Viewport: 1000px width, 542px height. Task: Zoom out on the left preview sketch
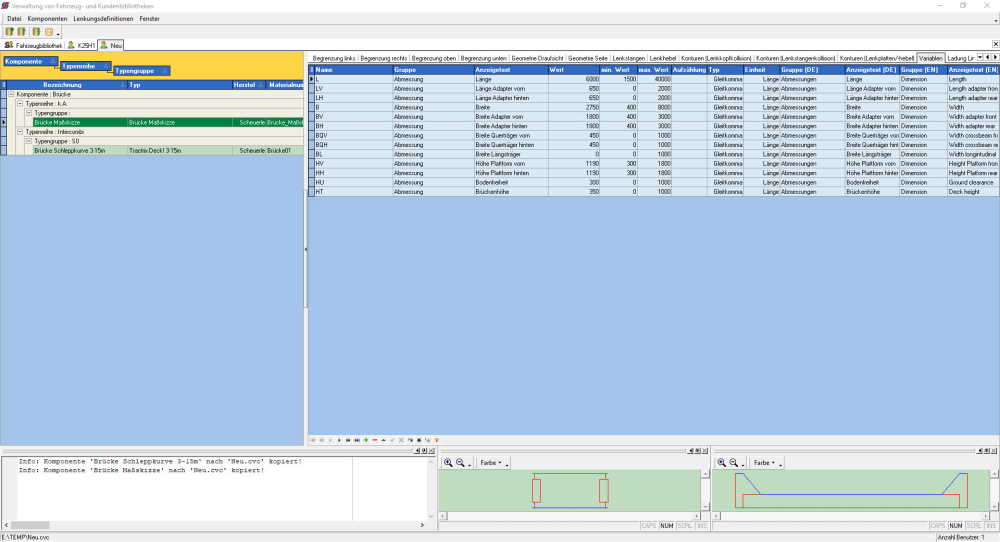tap(459, 463)
